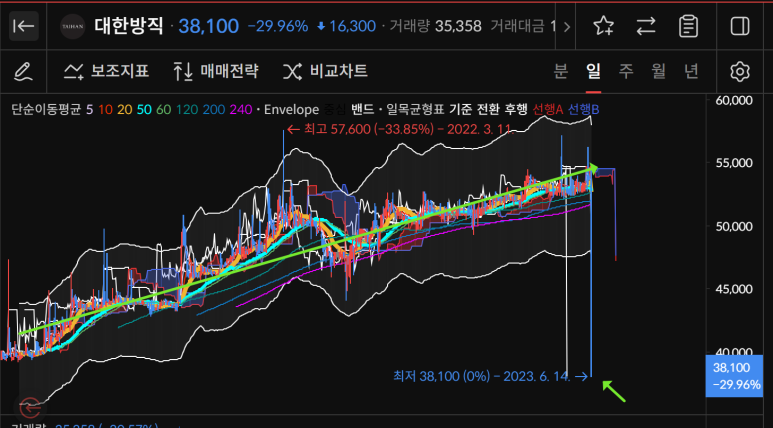Click the 50,000 price axis label

734,226
